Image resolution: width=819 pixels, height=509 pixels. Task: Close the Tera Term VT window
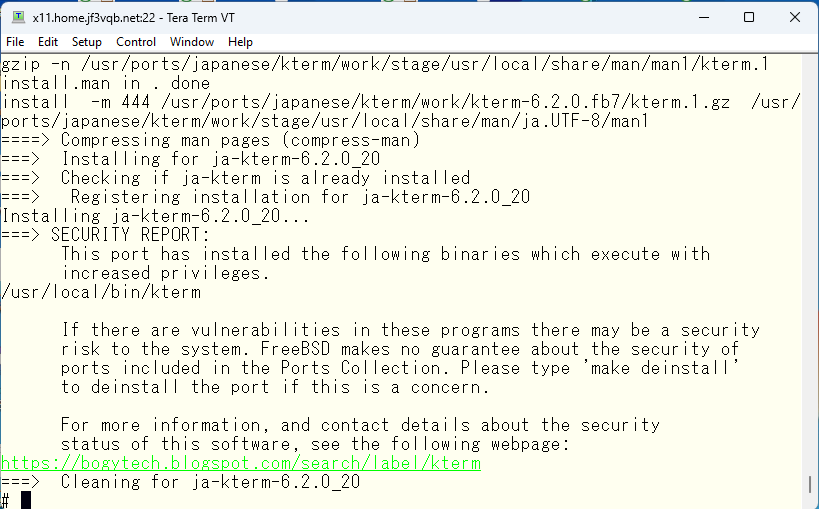click(795, 17)
